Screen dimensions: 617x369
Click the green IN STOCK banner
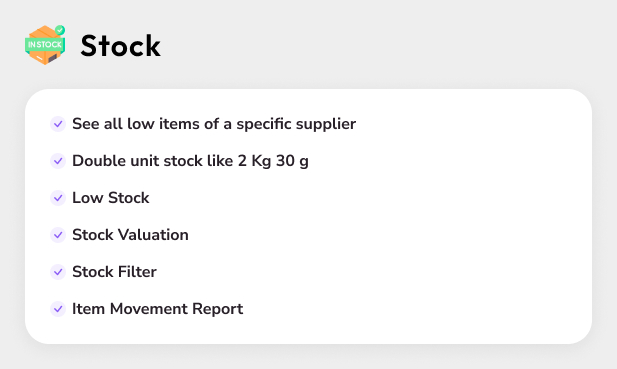[x=44, y=44]
